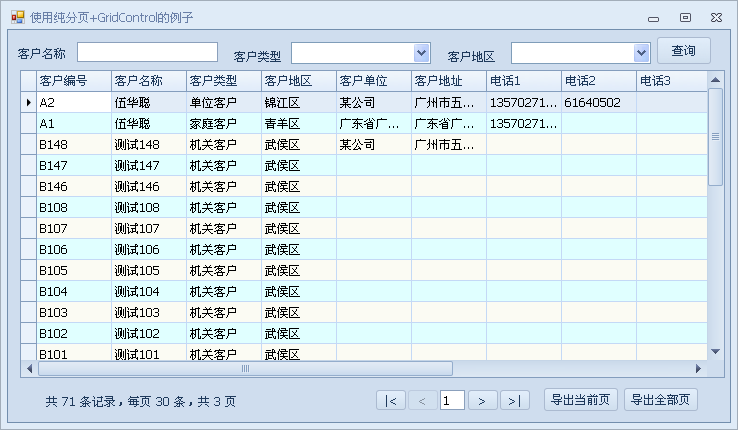Screen dimensions: 738x430
Task: Open the 客户类型 dropdown
Action: click(x=421, y=53)
